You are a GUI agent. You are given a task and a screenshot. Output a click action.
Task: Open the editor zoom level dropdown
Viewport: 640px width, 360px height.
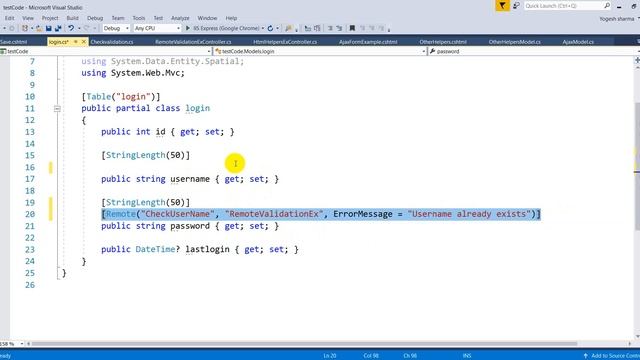(x=12, y=344)
